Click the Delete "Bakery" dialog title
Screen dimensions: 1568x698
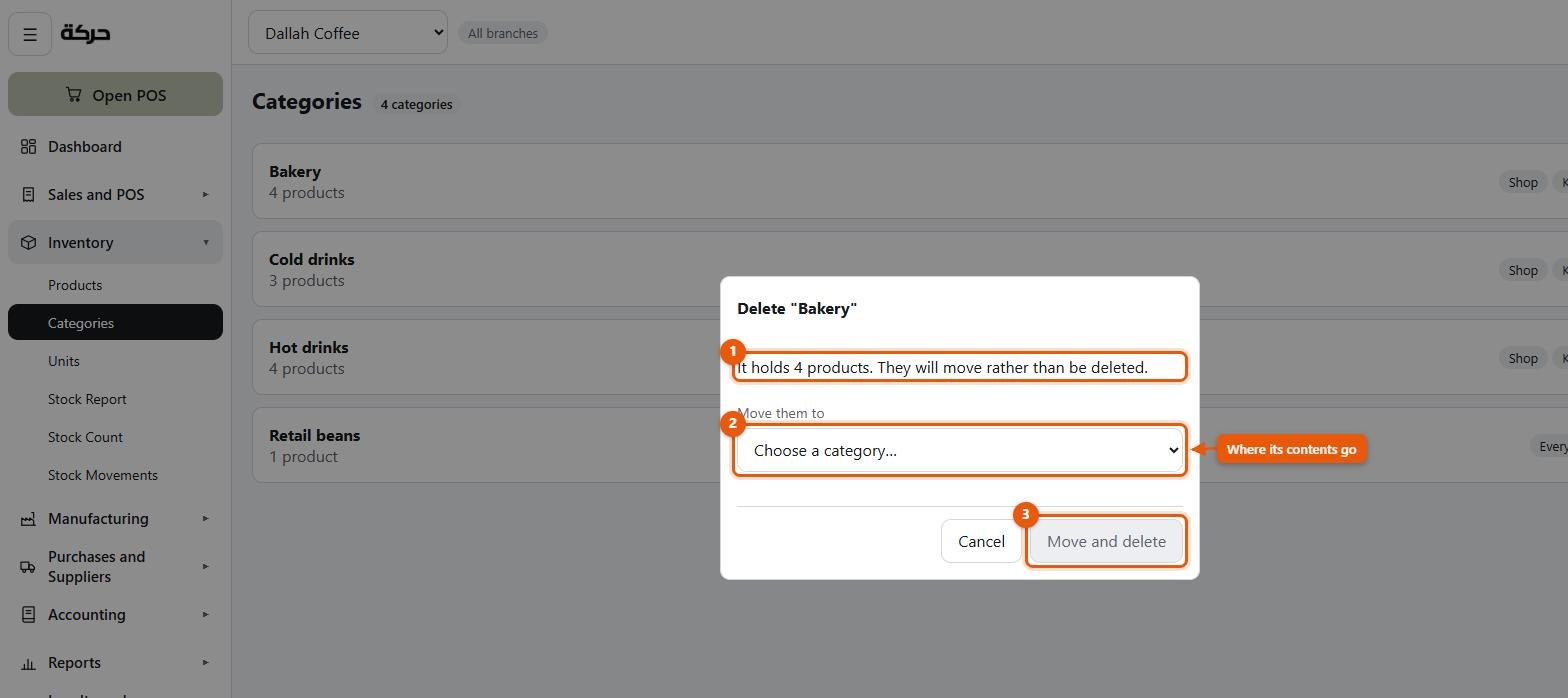(797, 309)
